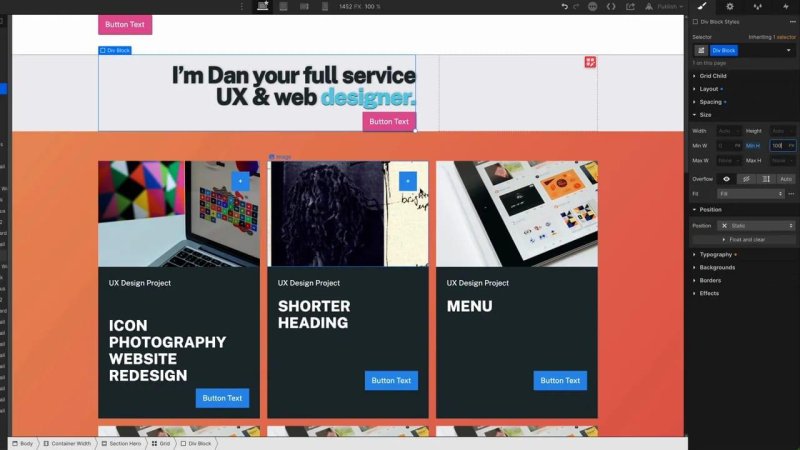Expand the Grid Child section

pyautogui.click(x=713, y=76)
